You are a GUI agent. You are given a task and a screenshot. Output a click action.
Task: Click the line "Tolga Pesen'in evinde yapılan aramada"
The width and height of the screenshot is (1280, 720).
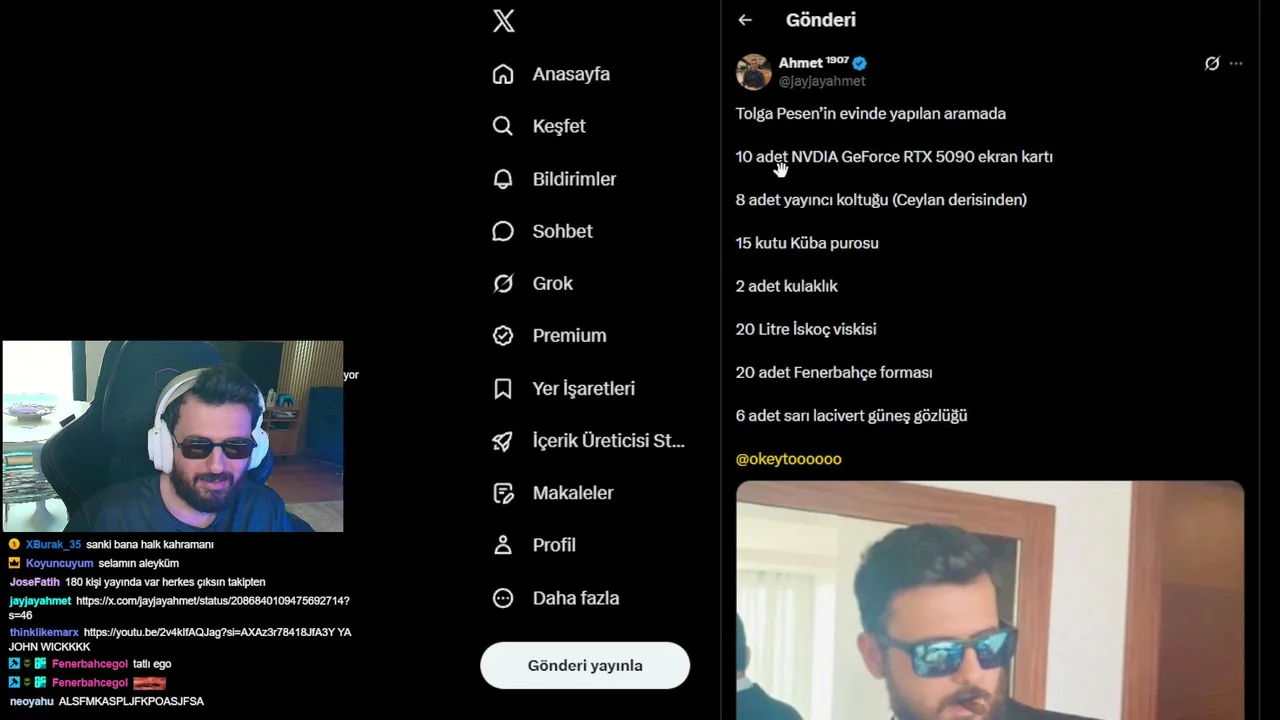click(x=871, y=114)
